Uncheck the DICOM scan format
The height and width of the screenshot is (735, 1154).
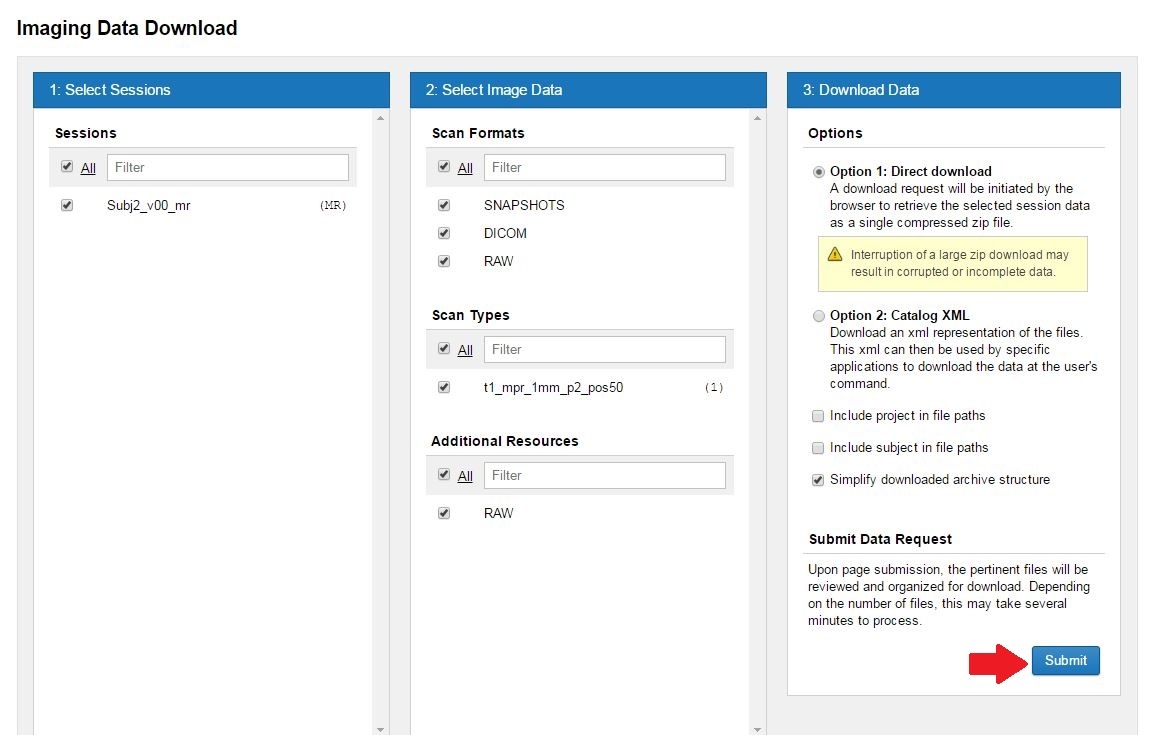(444, 233)
